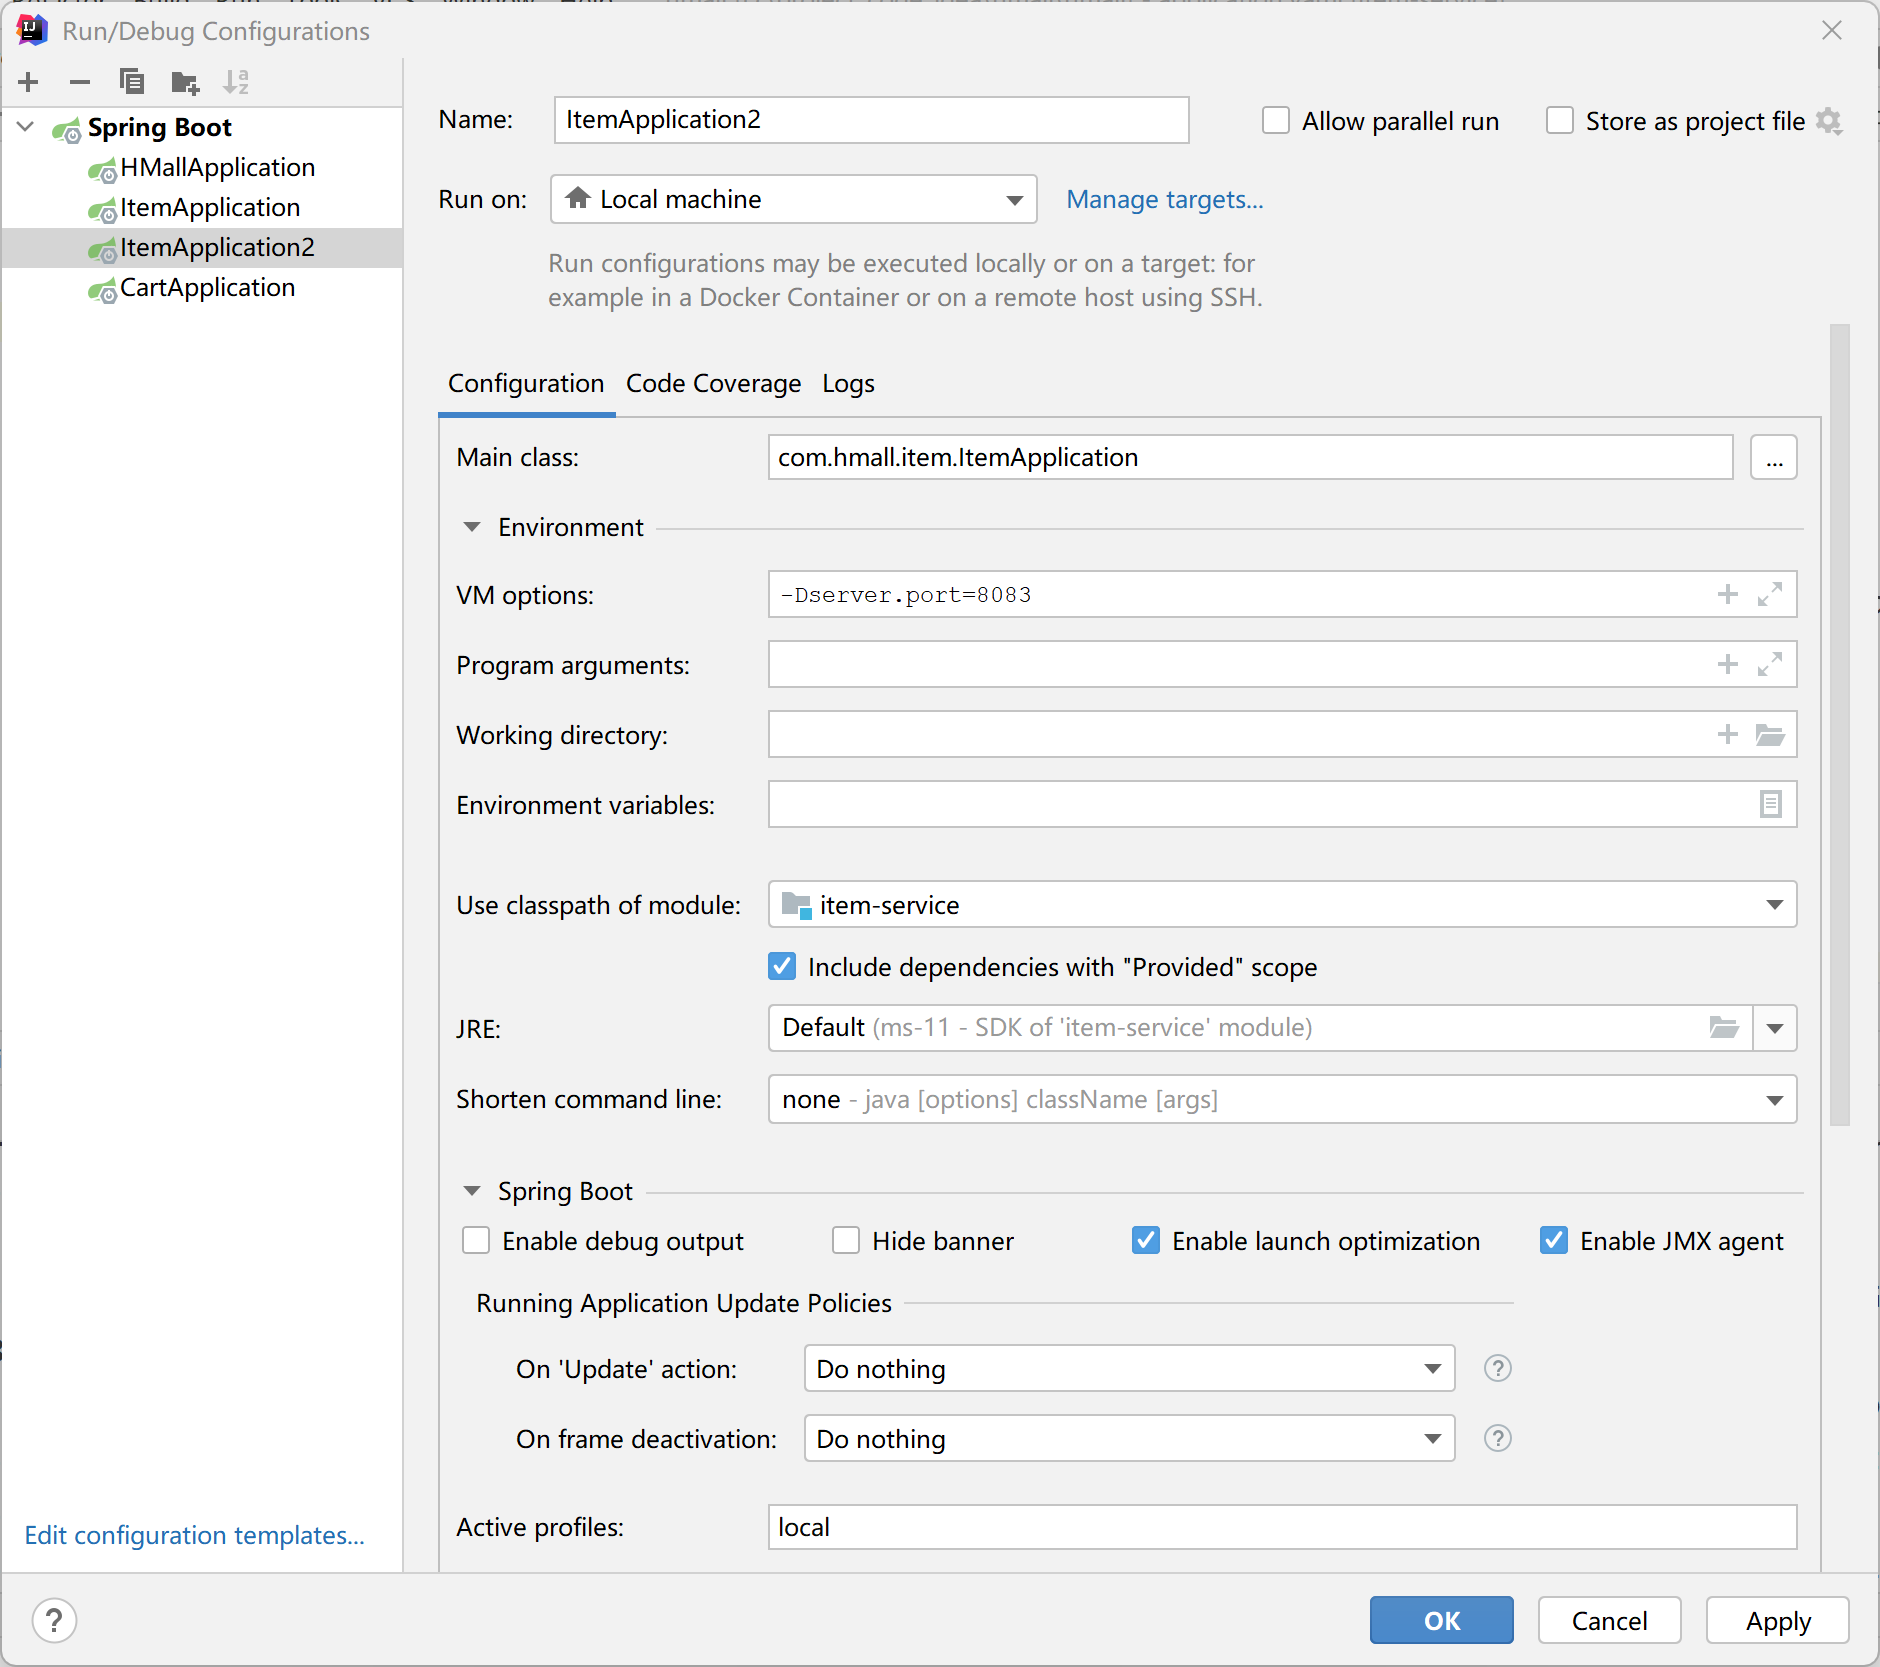1880x1667 pixels.
Task: Open the JRE dropdown arrow
Action: (1775, 1028)
